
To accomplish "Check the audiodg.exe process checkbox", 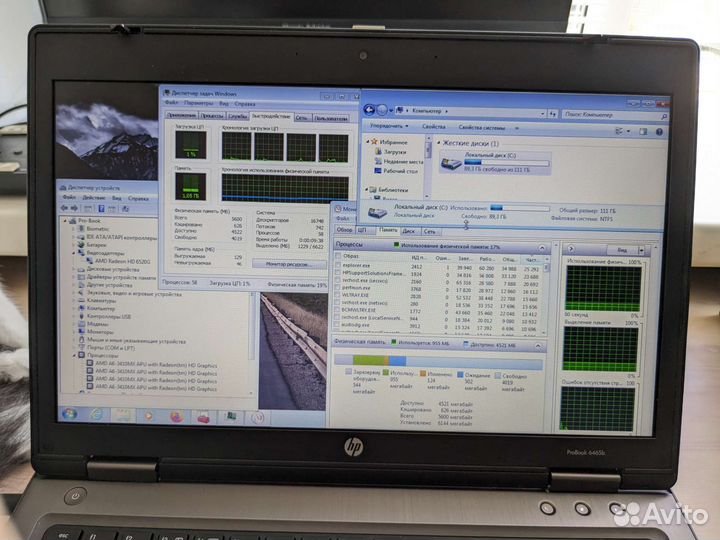I will [x=338, y=324].
